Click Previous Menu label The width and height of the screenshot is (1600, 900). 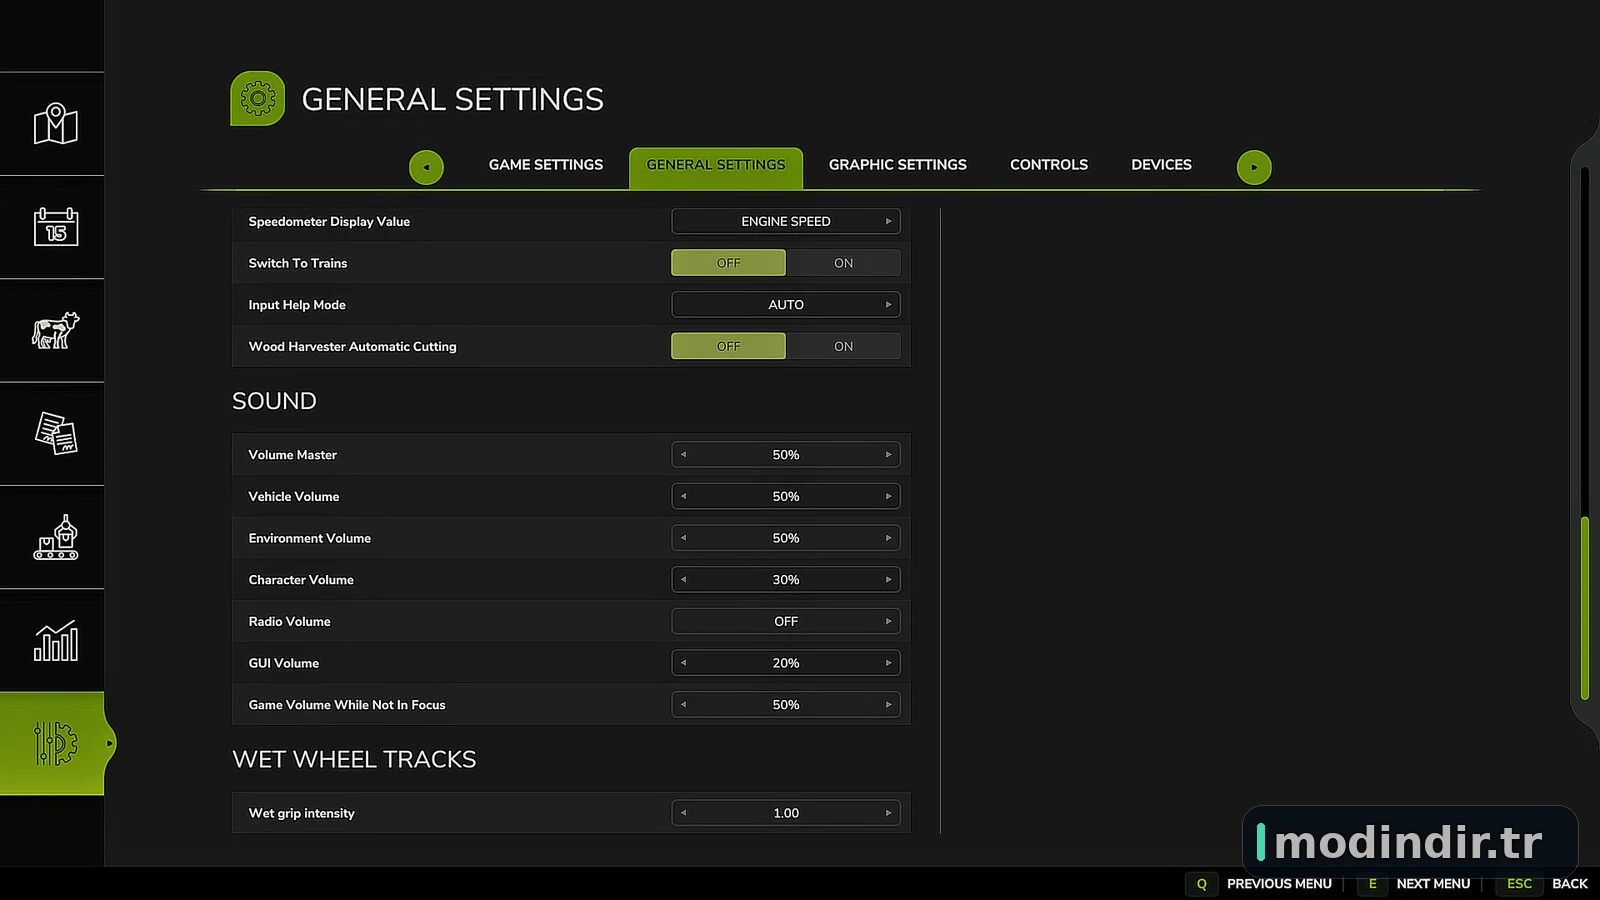(1279, 884)
